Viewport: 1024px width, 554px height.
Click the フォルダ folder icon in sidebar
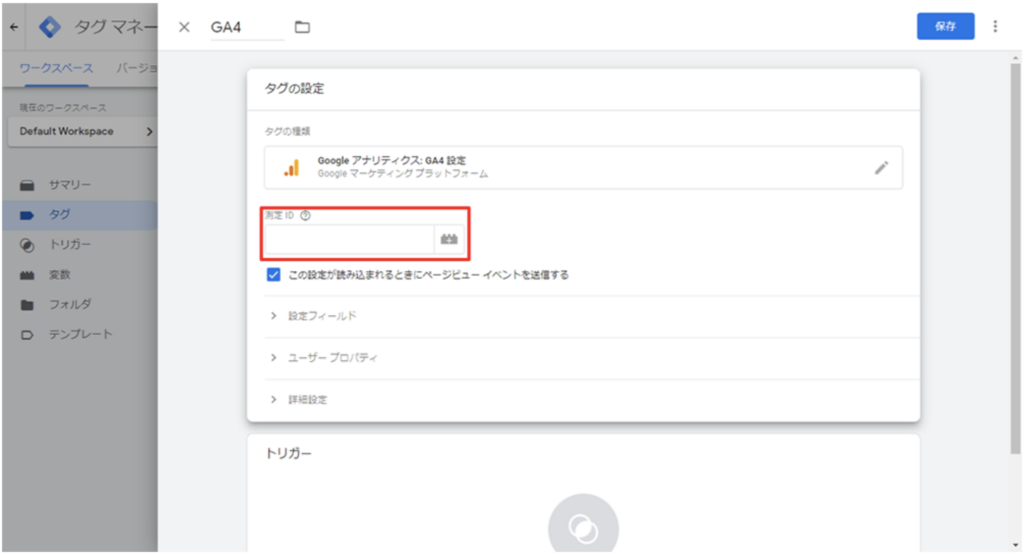27,305
